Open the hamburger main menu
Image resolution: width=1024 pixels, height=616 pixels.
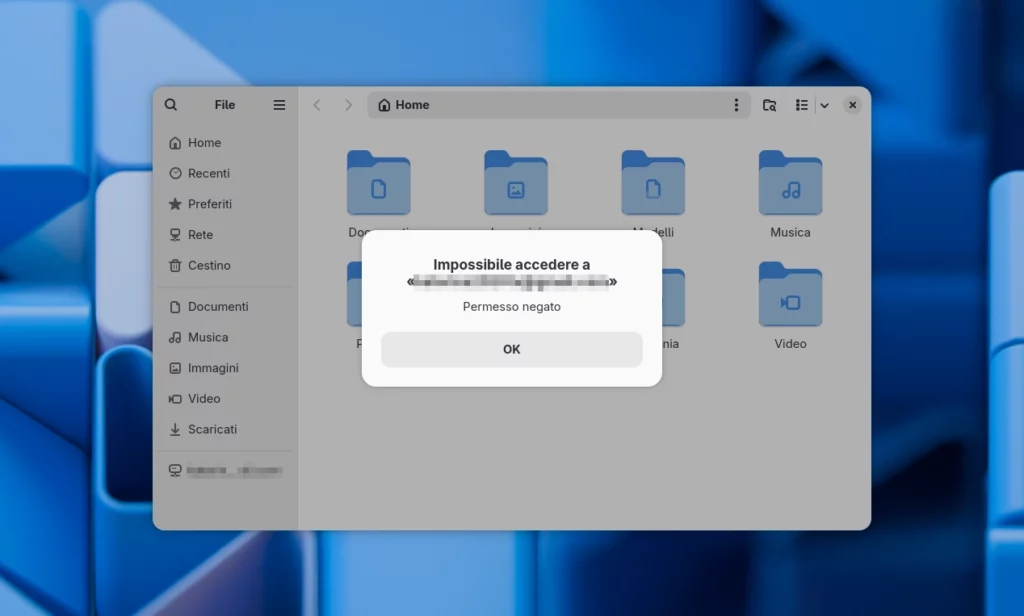[279, 104]
